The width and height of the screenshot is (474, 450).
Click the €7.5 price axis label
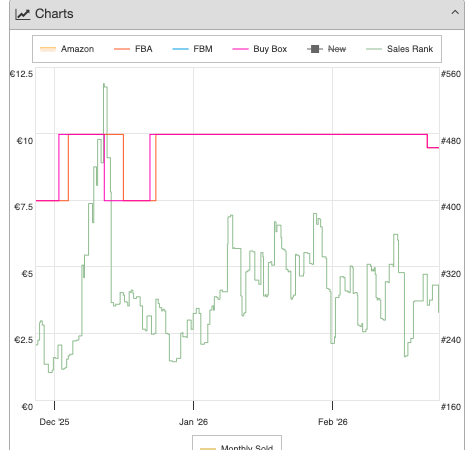23,207
